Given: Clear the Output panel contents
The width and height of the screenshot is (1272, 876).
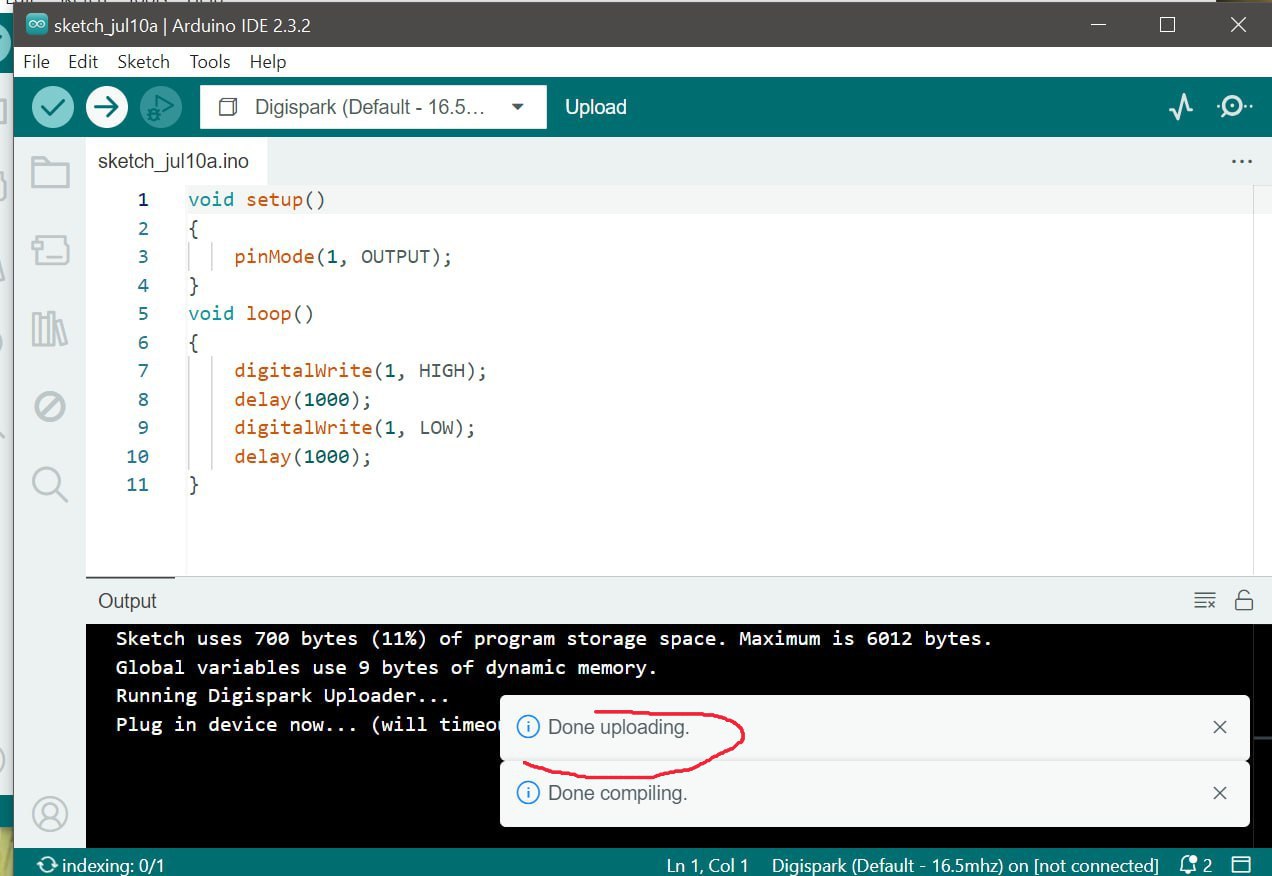Looking at the screenshot, I should coord(1205,600).
